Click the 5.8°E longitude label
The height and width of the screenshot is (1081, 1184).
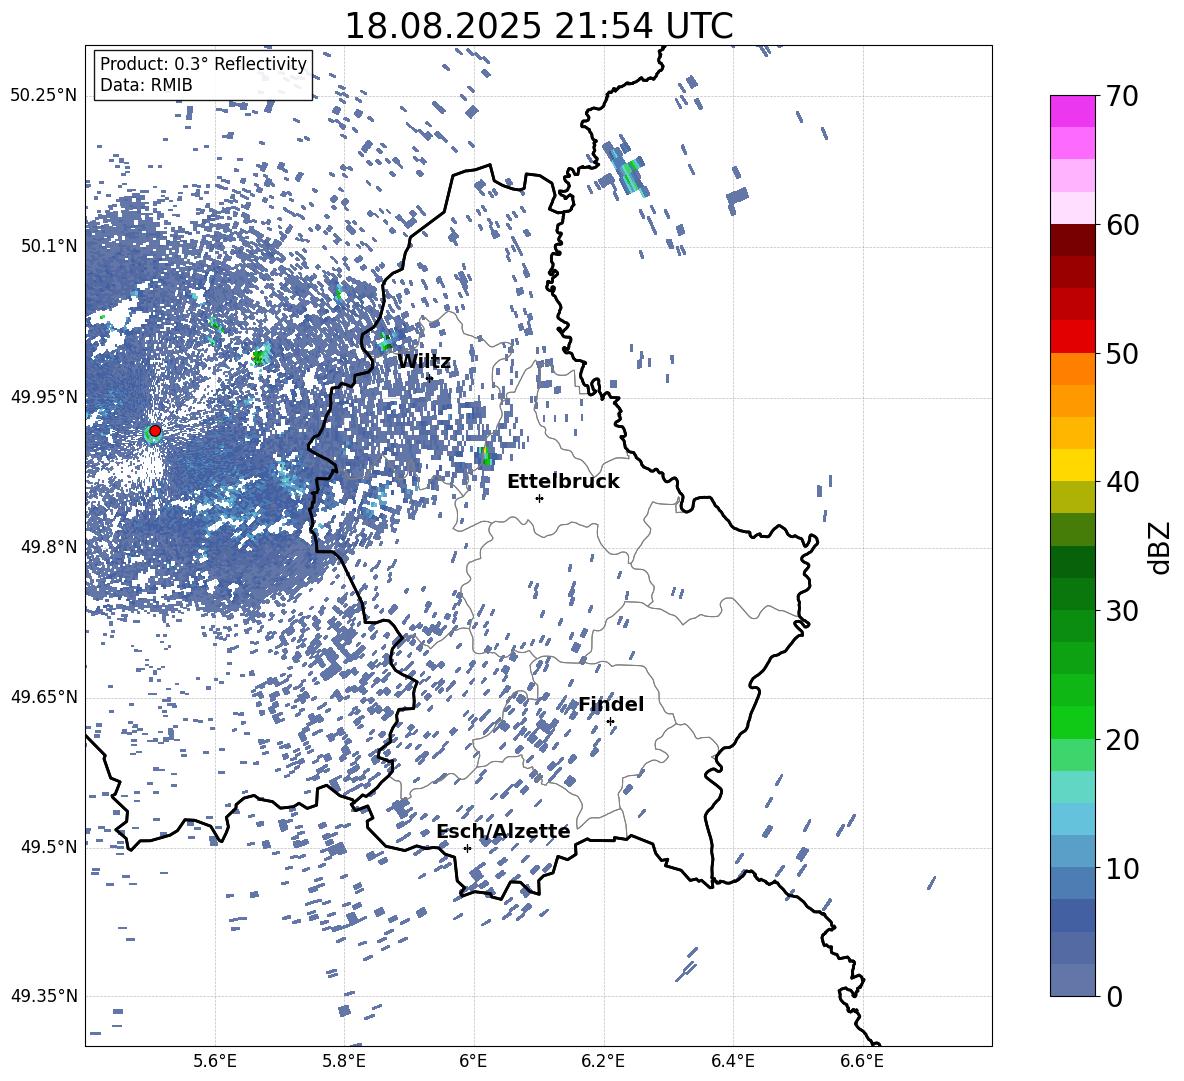(x=344, y=1061)
